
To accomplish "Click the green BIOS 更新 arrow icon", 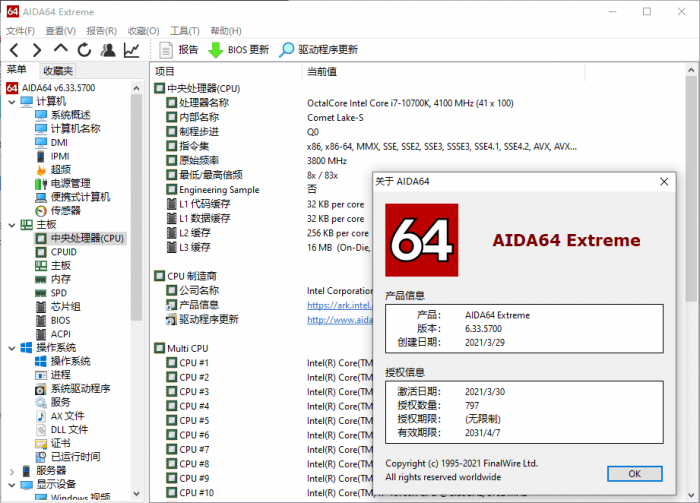I will (x=215, y=50).
